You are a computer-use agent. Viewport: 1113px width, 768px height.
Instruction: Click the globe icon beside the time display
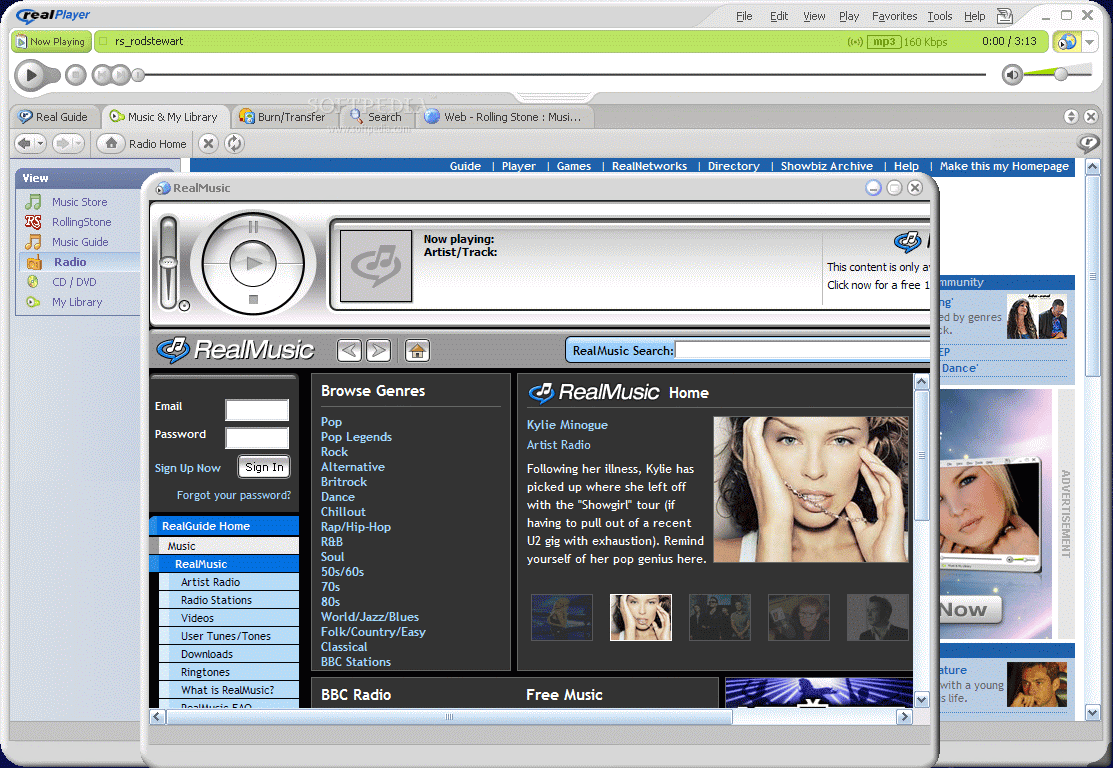[1067, 41]
